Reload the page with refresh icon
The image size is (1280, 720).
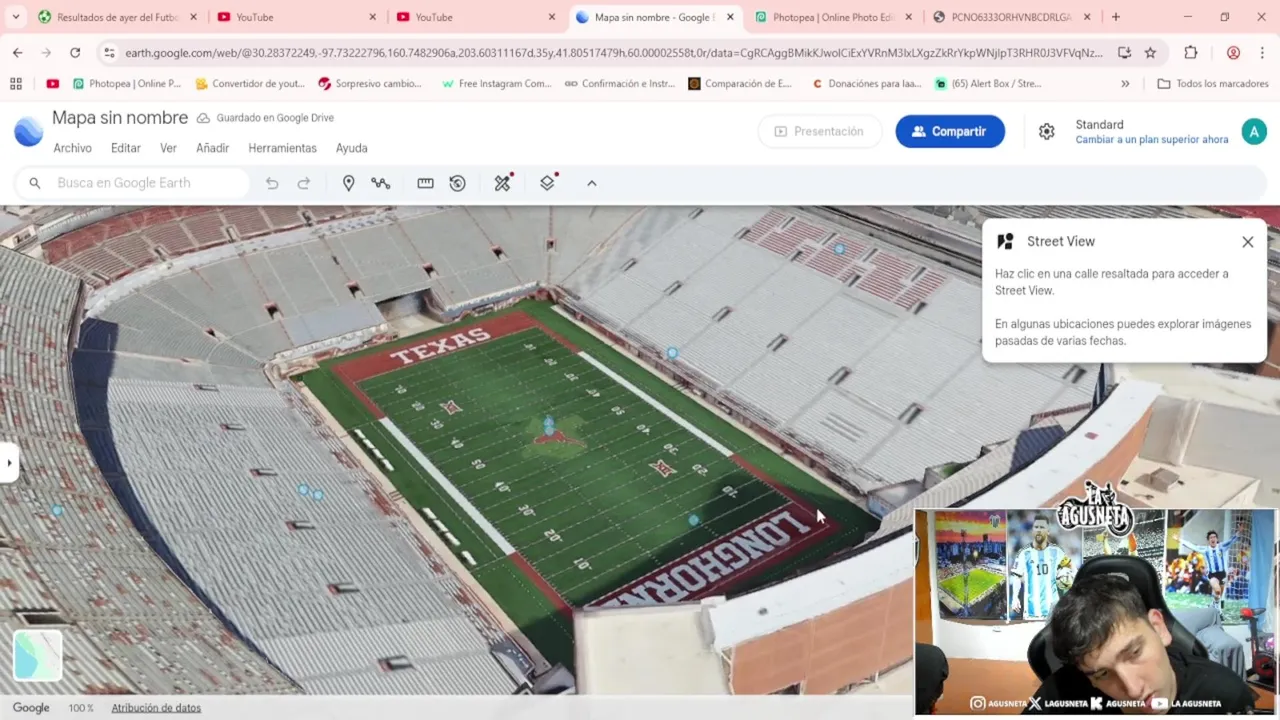(75, 53)
